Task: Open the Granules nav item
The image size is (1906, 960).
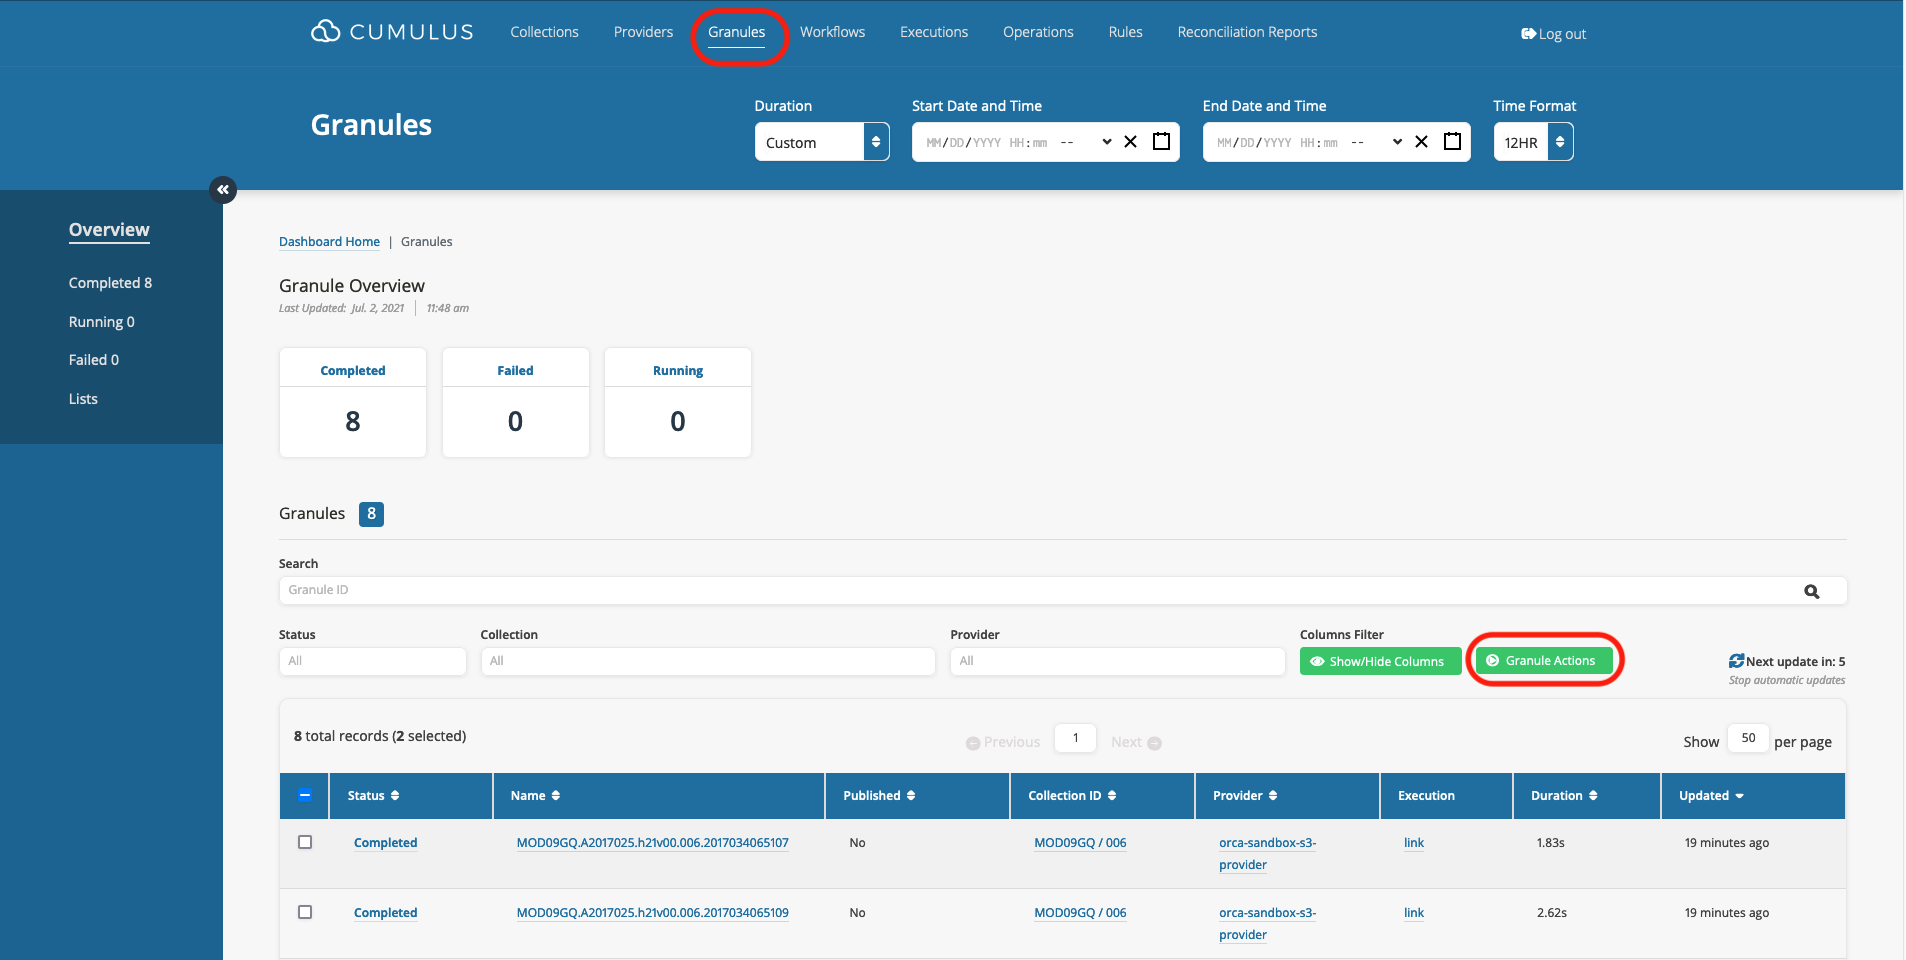Action: pos(737,32)
